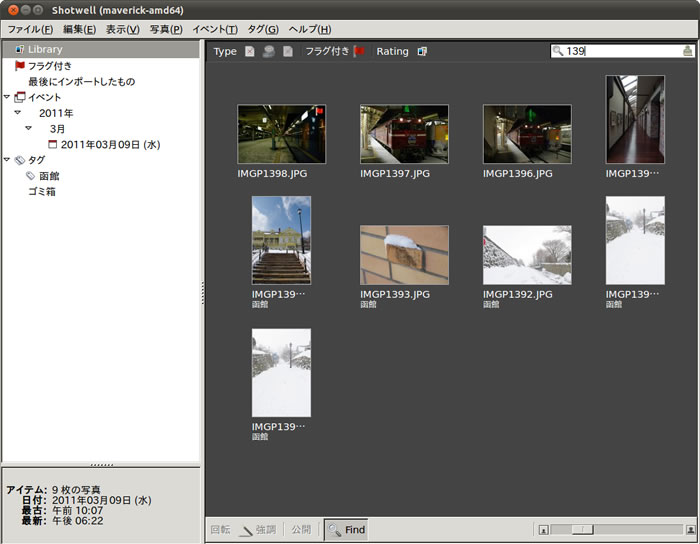This screenshot has width=700, height=544.
Task: Click the 回転 rotate button
Action: tap(221, 530)
